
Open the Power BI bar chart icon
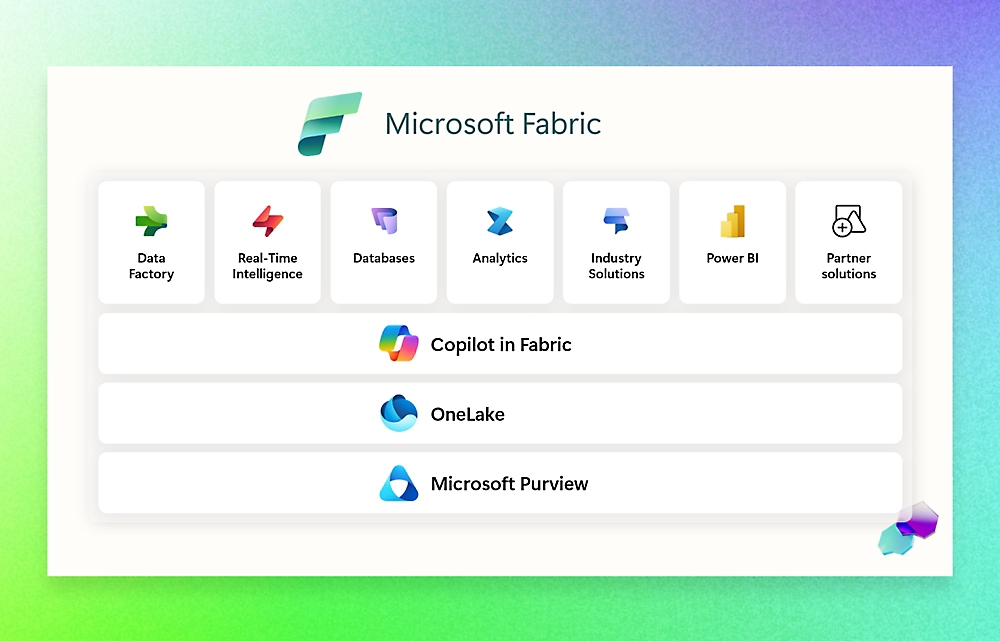click(x=732, y=220)
